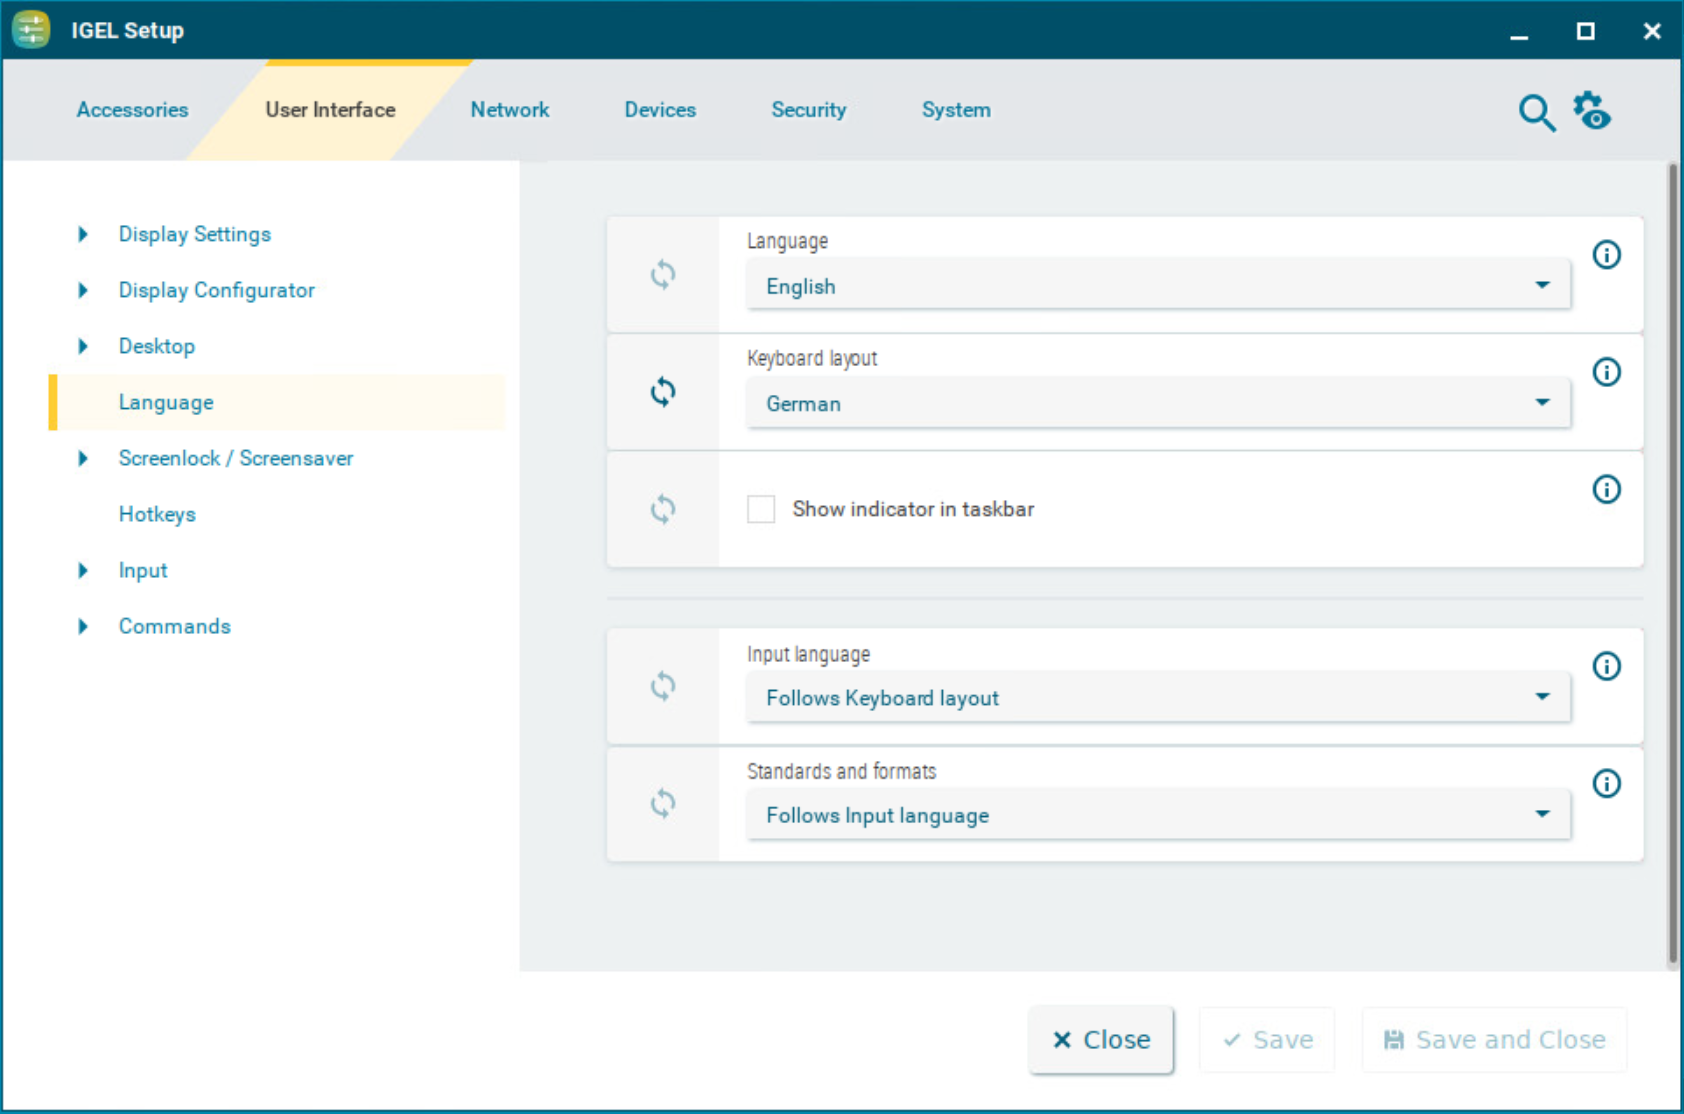
Task: Show info for Keyboard layout setting
Action: coord(1606,372)
